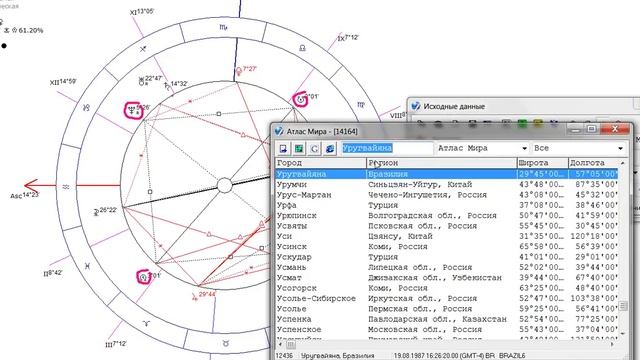Select the Uranus glyph at 22°47' on chart
Screen dimensions: 640x360
click(x=141, y=81)
